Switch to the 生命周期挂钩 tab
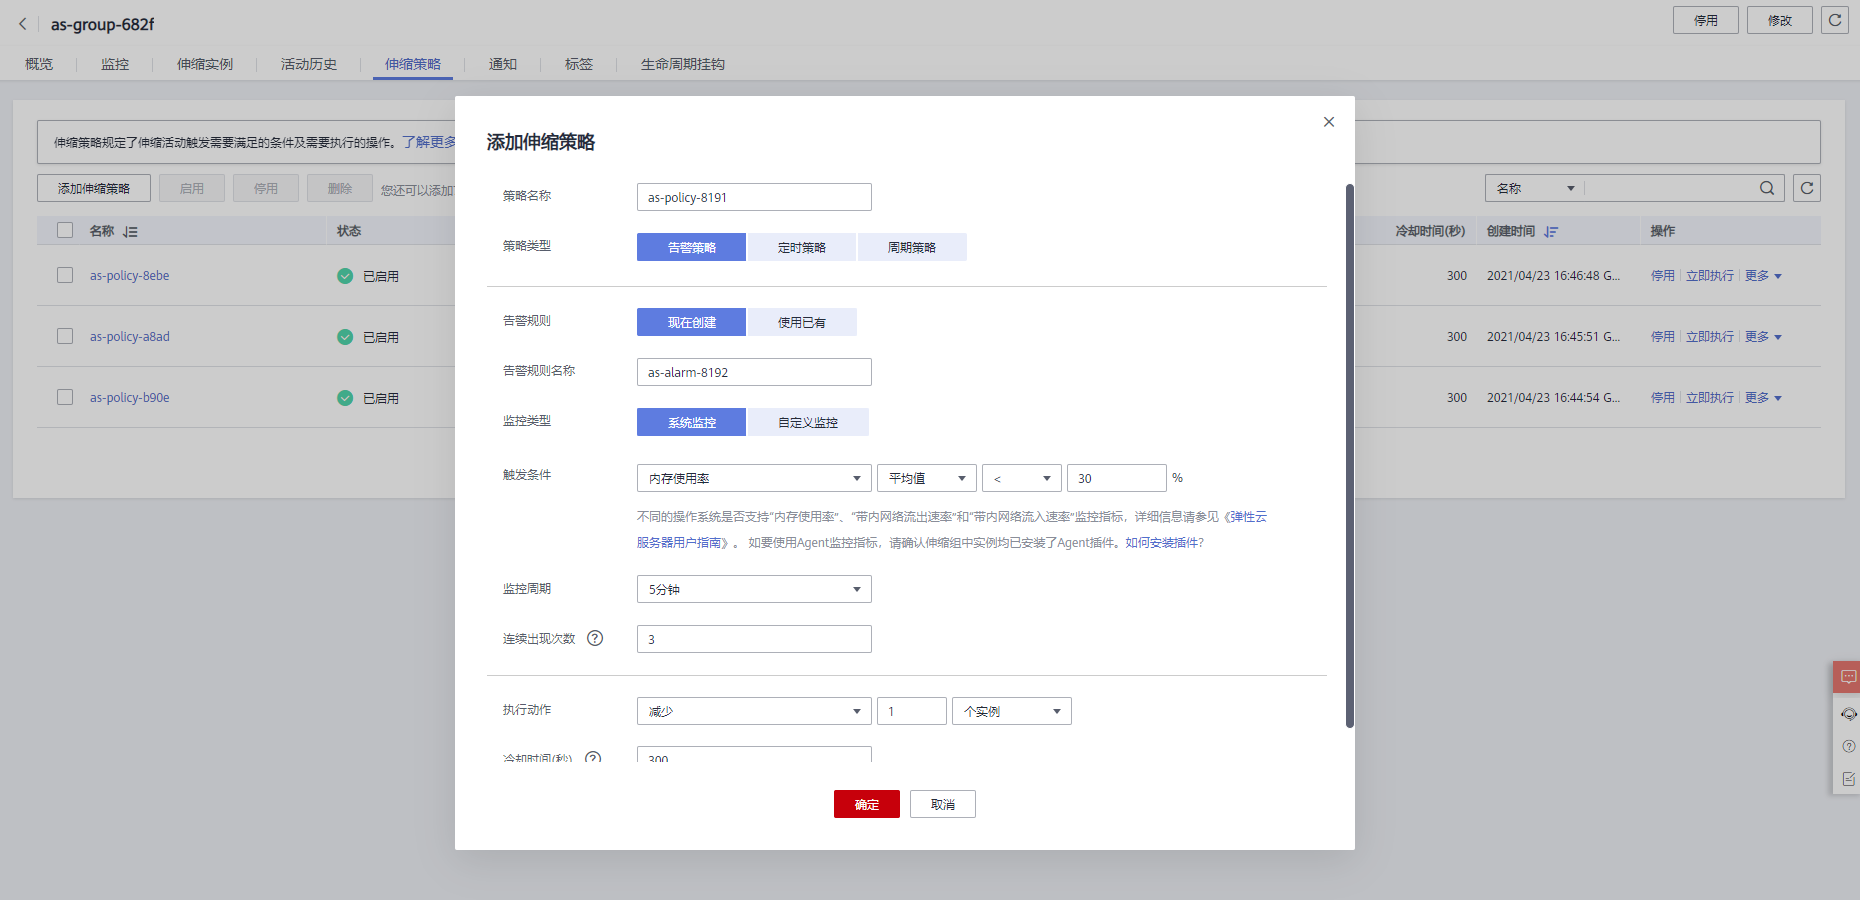This screenshot has width=1860, height=900. 683,64
